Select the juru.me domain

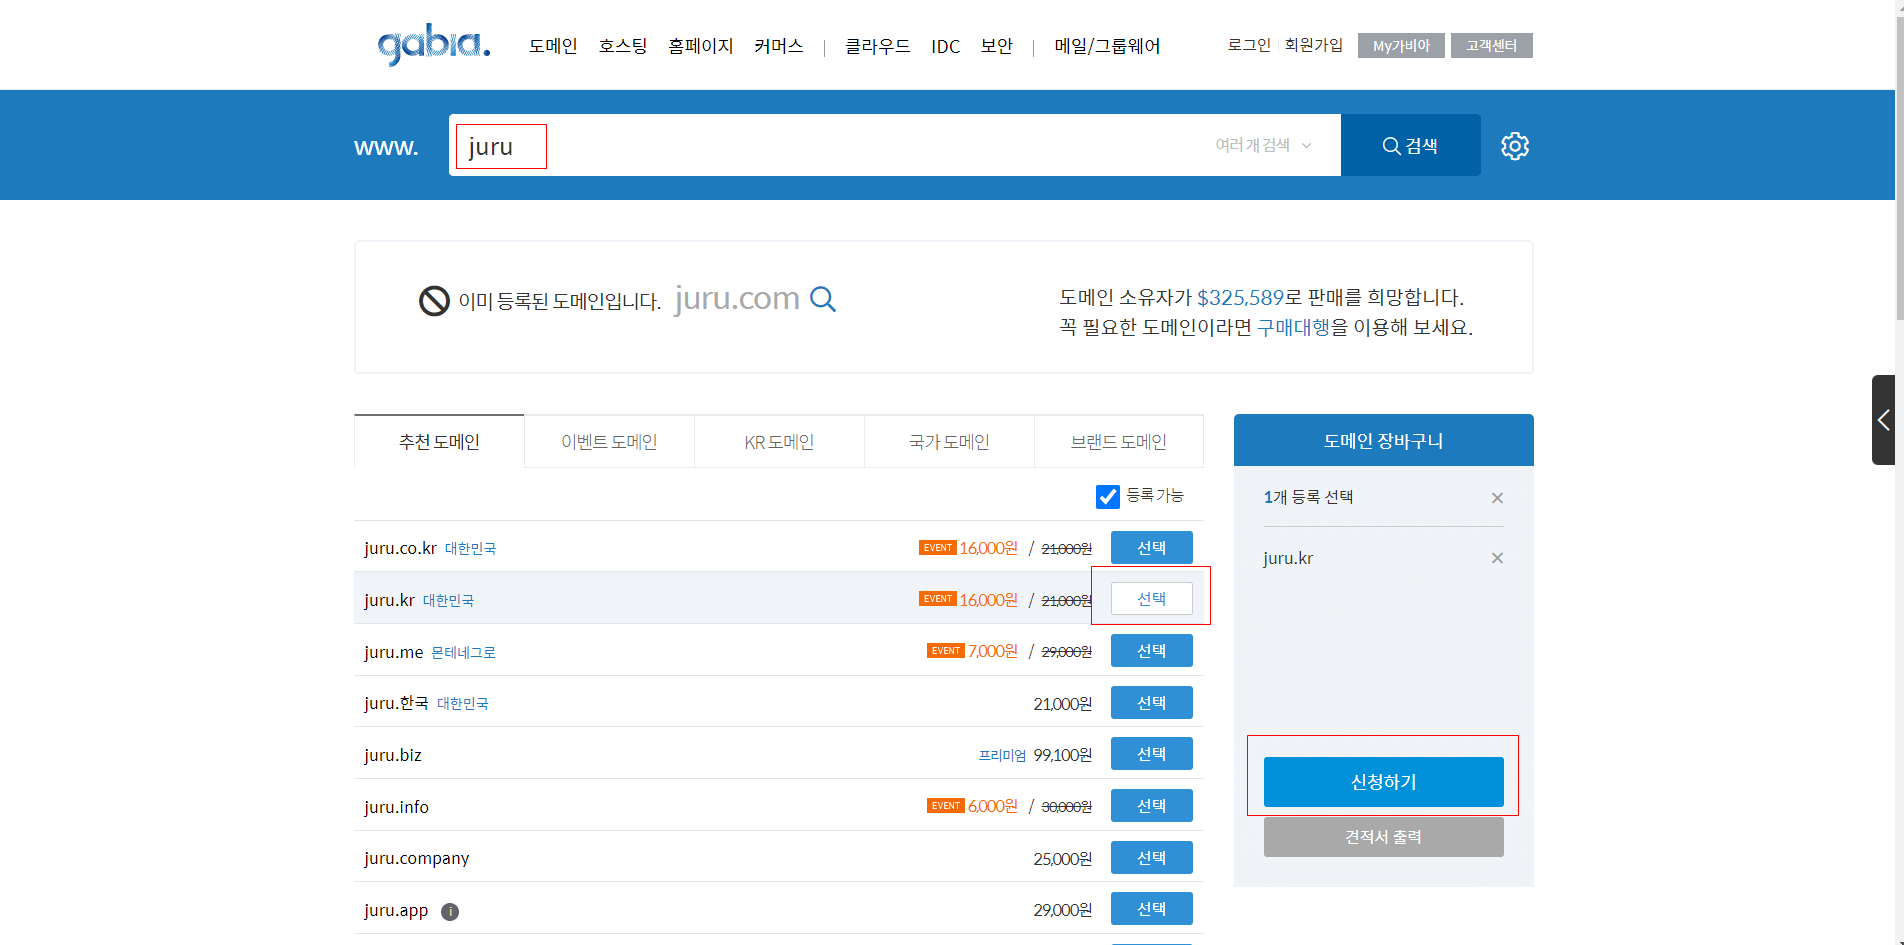pos(1152,651)
